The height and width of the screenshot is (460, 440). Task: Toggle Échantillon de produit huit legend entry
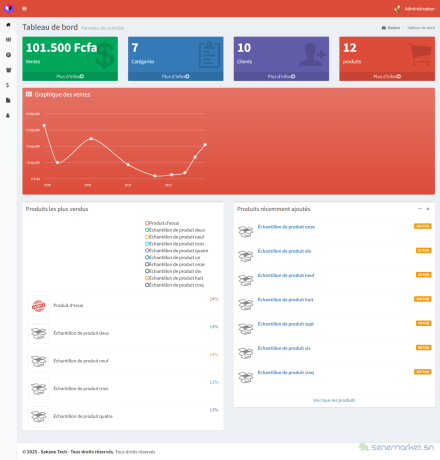tap(174, 278)
